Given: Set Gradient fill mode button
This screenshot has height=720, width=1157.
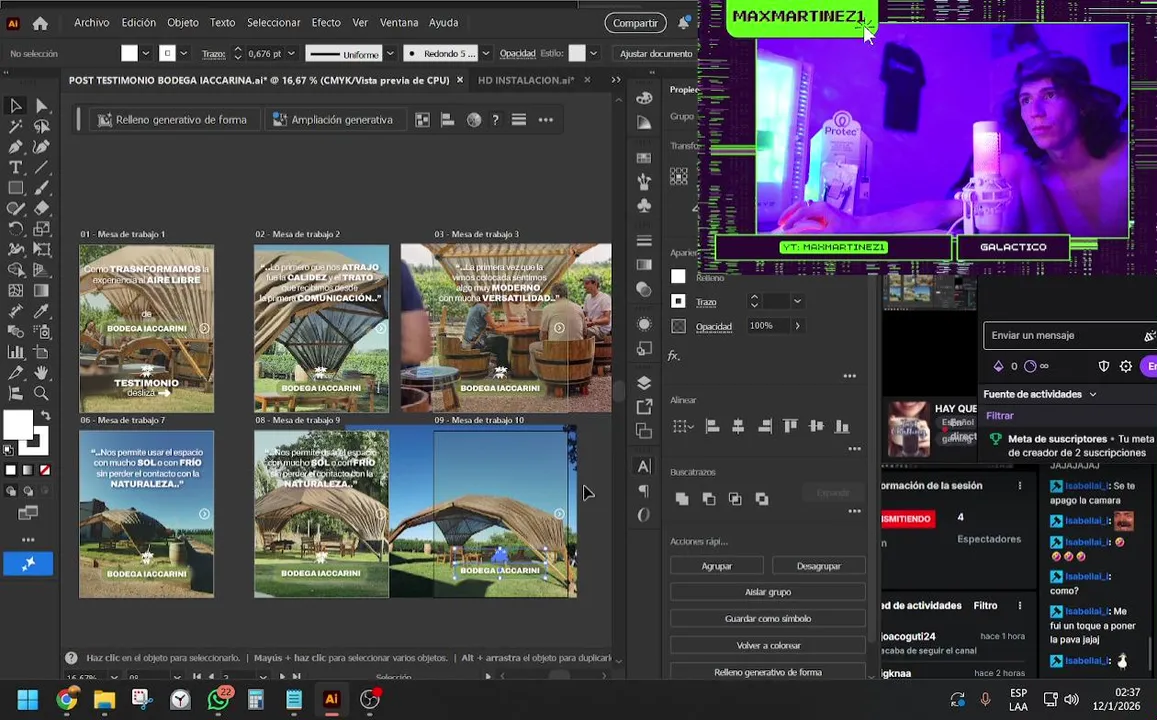Looking at the screenshot, I should tap(27, 470).
